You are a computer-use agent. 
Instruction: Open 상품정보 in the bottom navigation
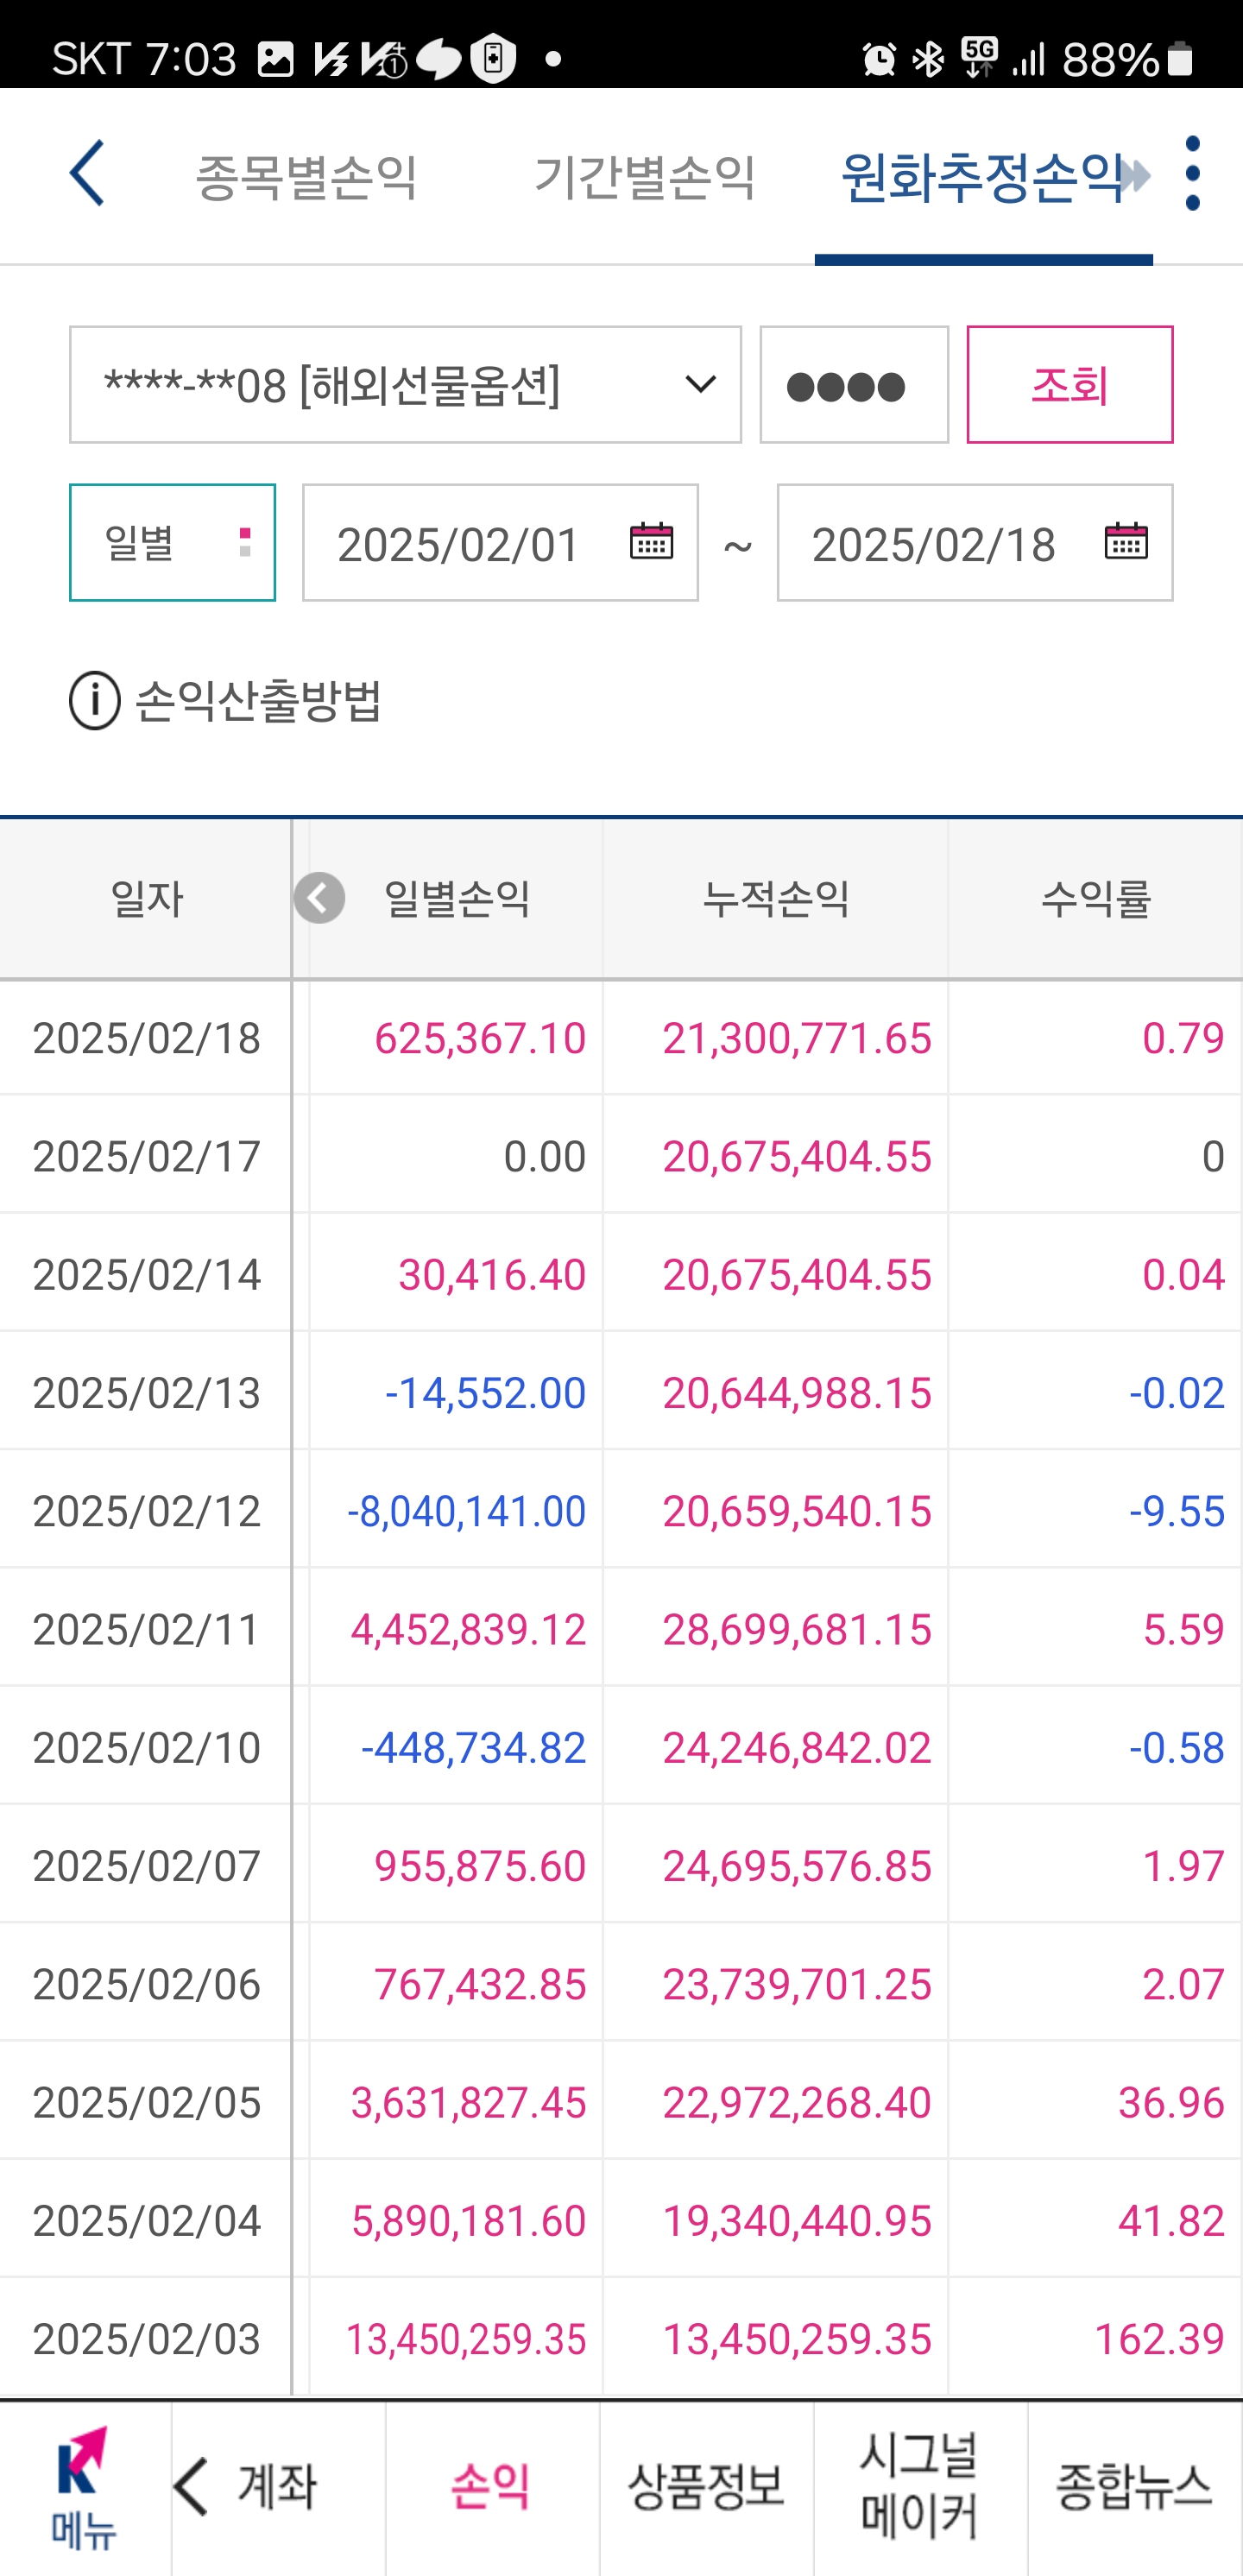[x=706, y=2487]
